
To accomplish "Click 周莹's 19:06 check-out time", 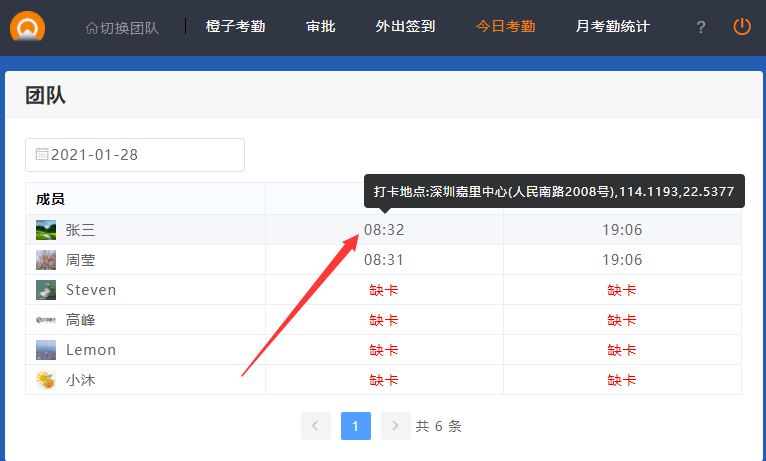I will pos(622,260).
